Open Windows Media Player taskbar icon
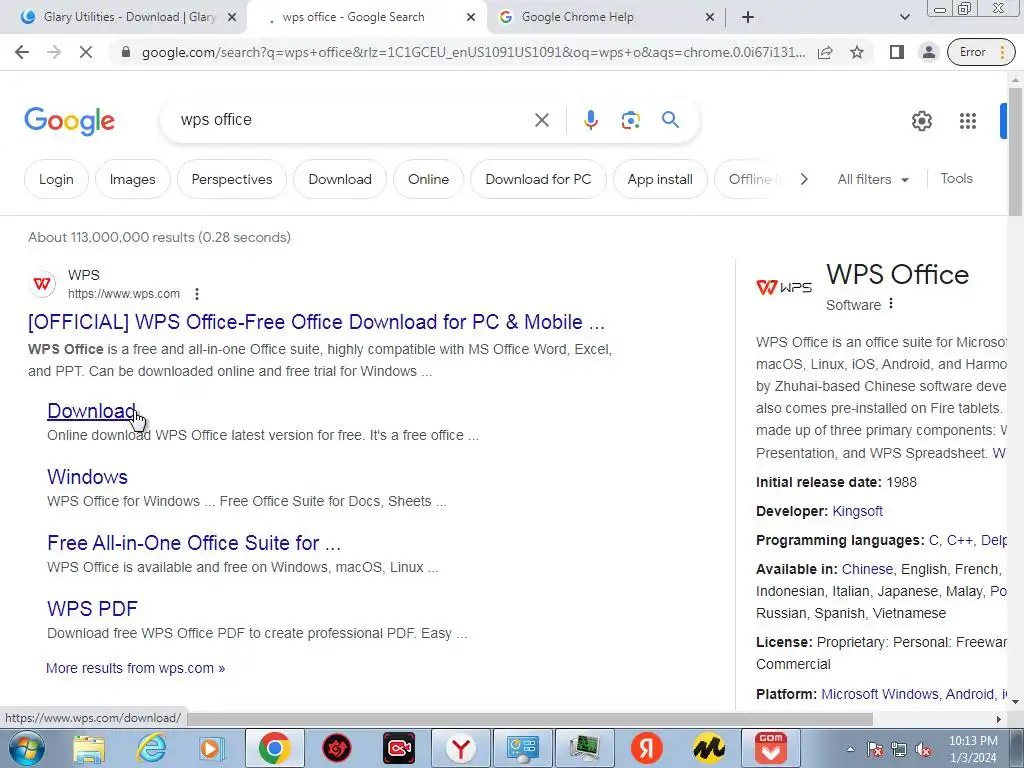The height and width of the screenshot is (768, 1024). point(212,748)
